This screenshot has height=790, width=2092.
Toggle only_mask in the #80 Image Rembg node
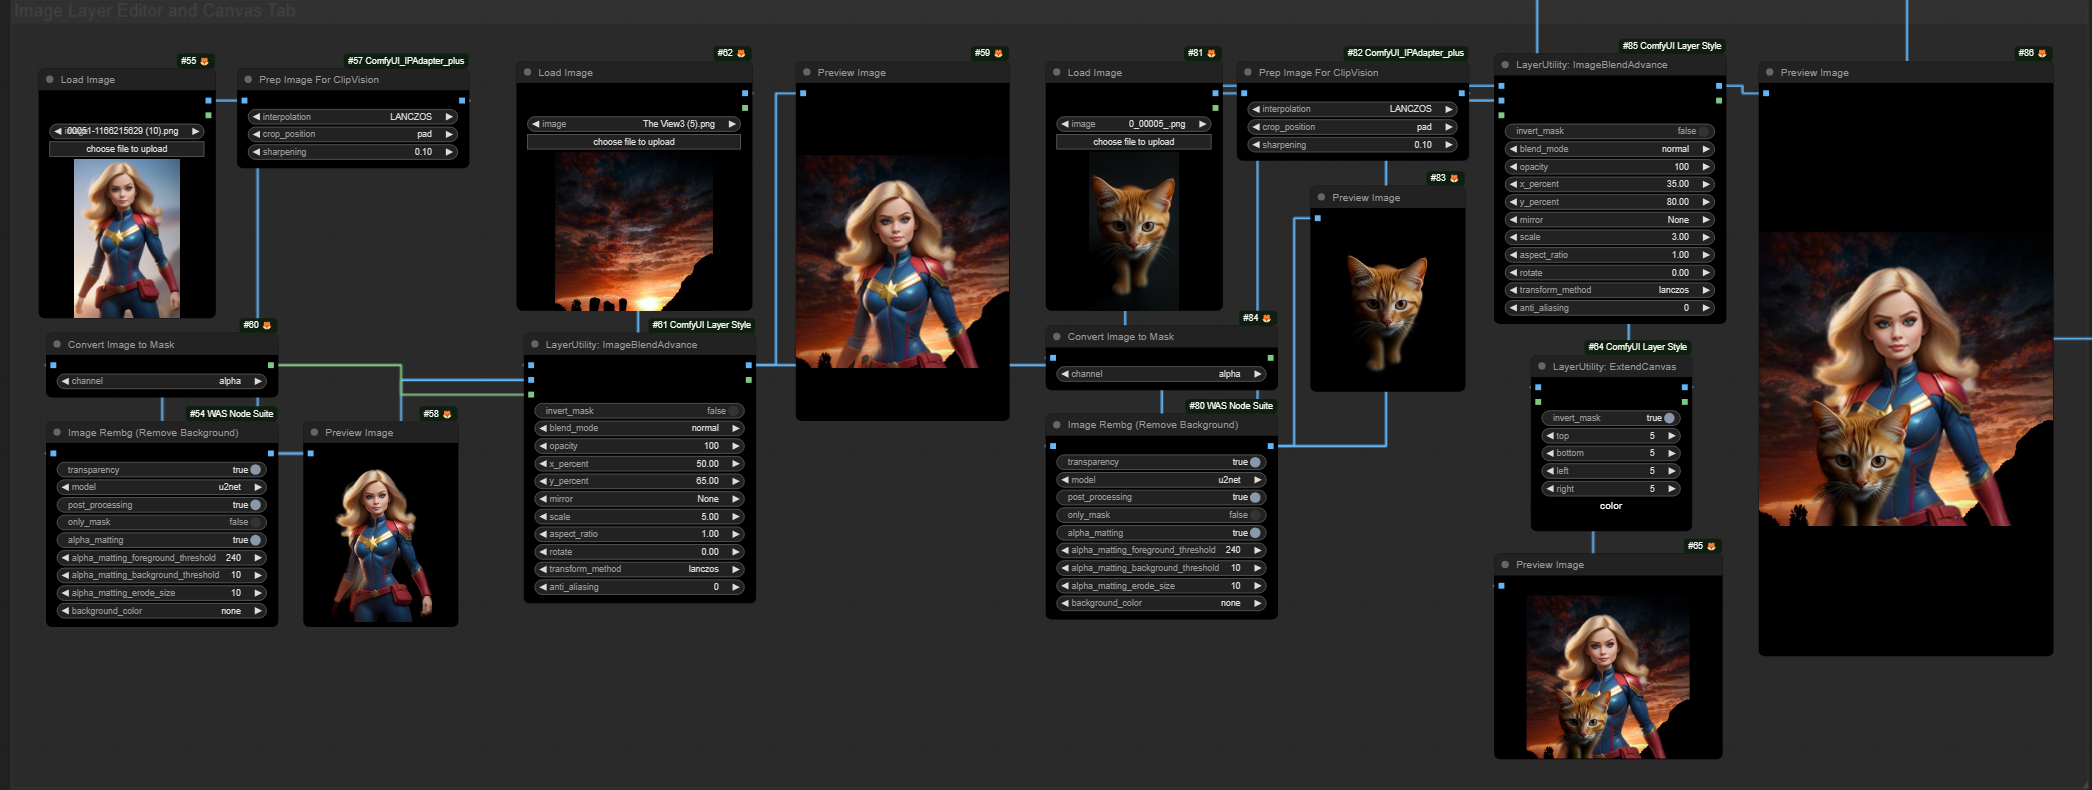(1254, 515)
